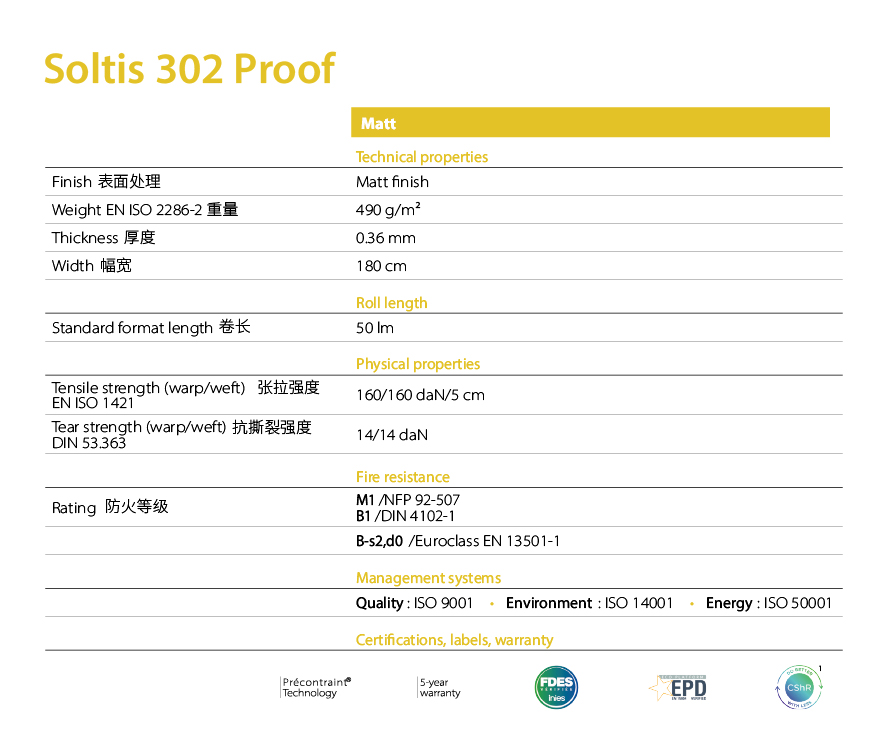Click the Roll length section heading
893x755 pixels.
point(391,303)
